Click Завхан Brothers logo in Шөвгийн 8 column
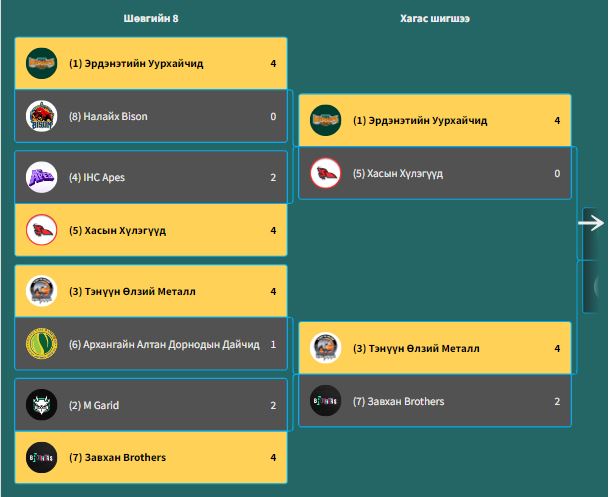 pyautogui.click(x=41, y=457)
